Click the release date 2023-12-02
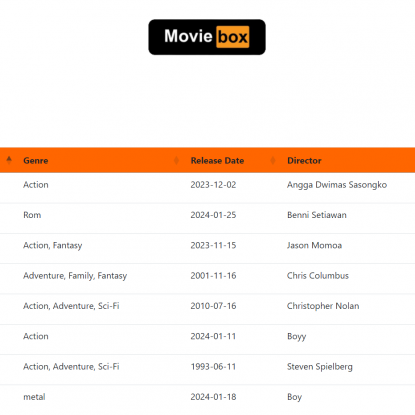The width and height of the screenshot is (415, 415). pos(213,185)
